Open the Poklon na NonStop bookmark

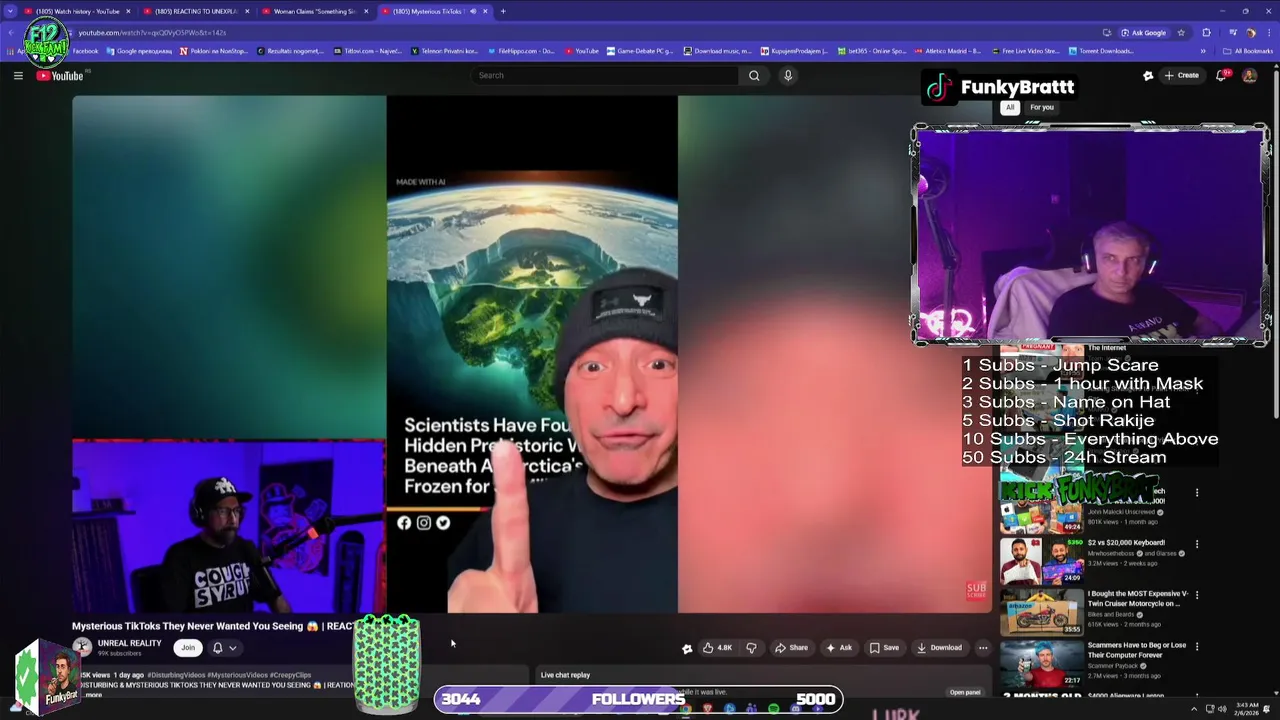(x=213, y=51)
